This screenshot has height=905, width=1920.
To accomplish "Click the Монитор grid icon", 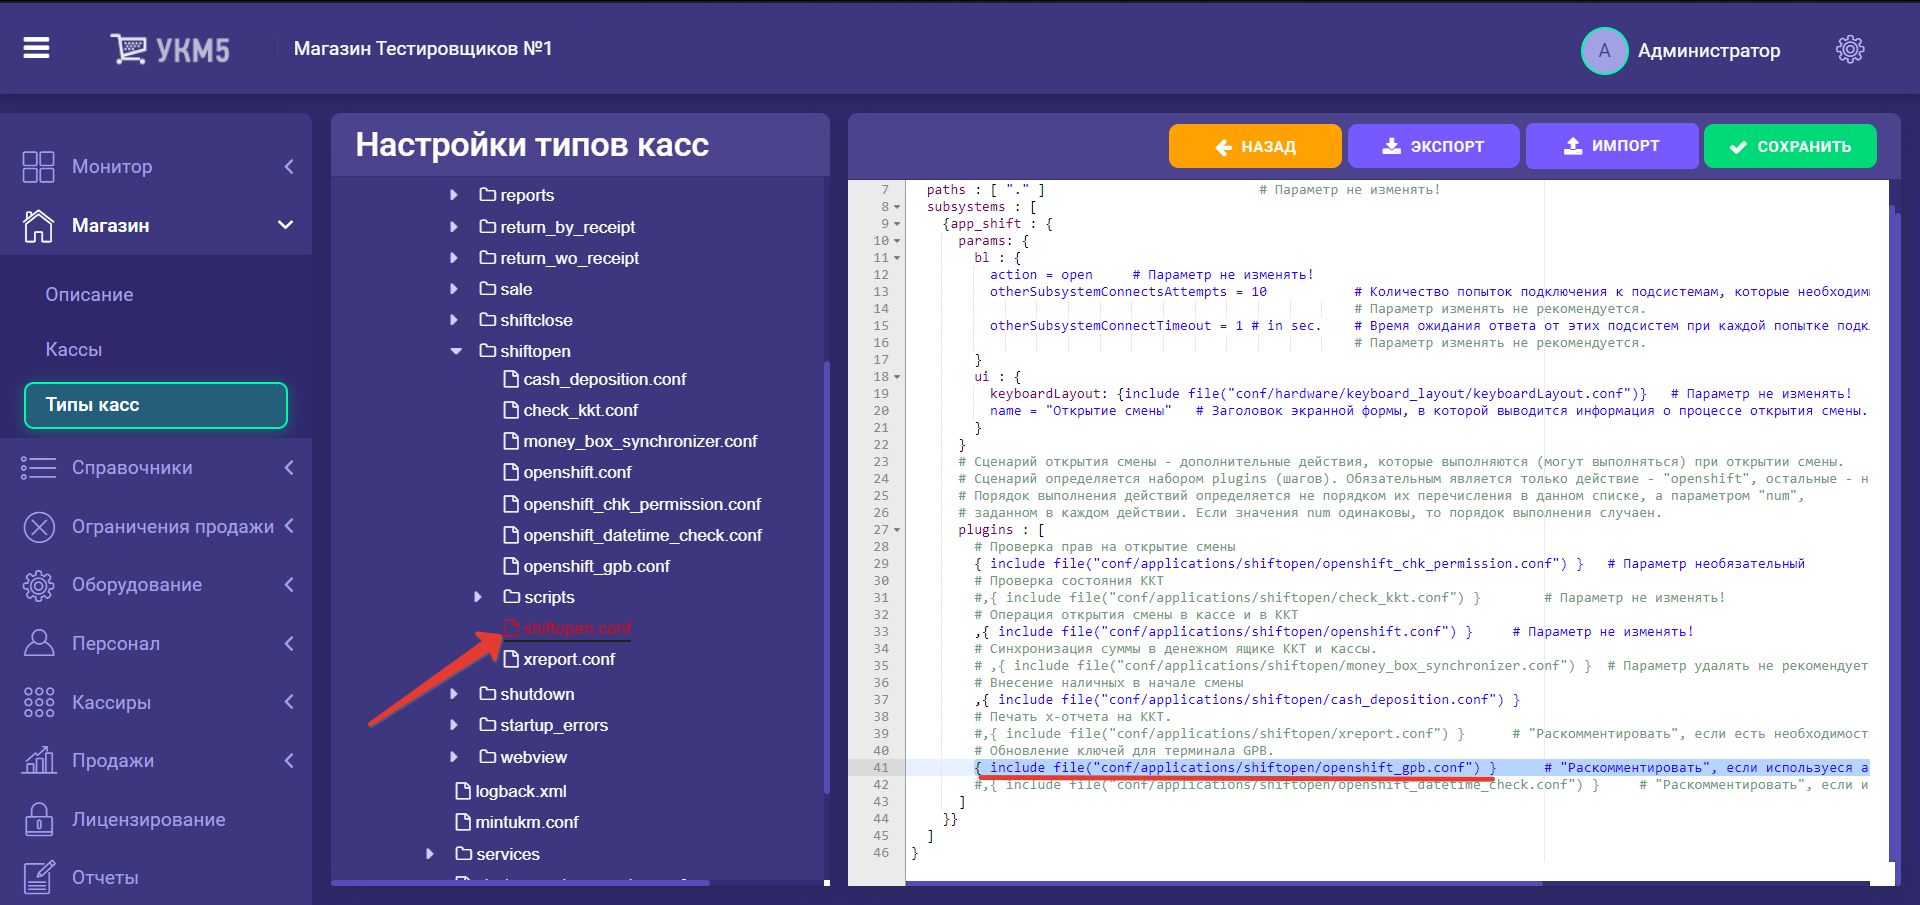I will (38, 167).
